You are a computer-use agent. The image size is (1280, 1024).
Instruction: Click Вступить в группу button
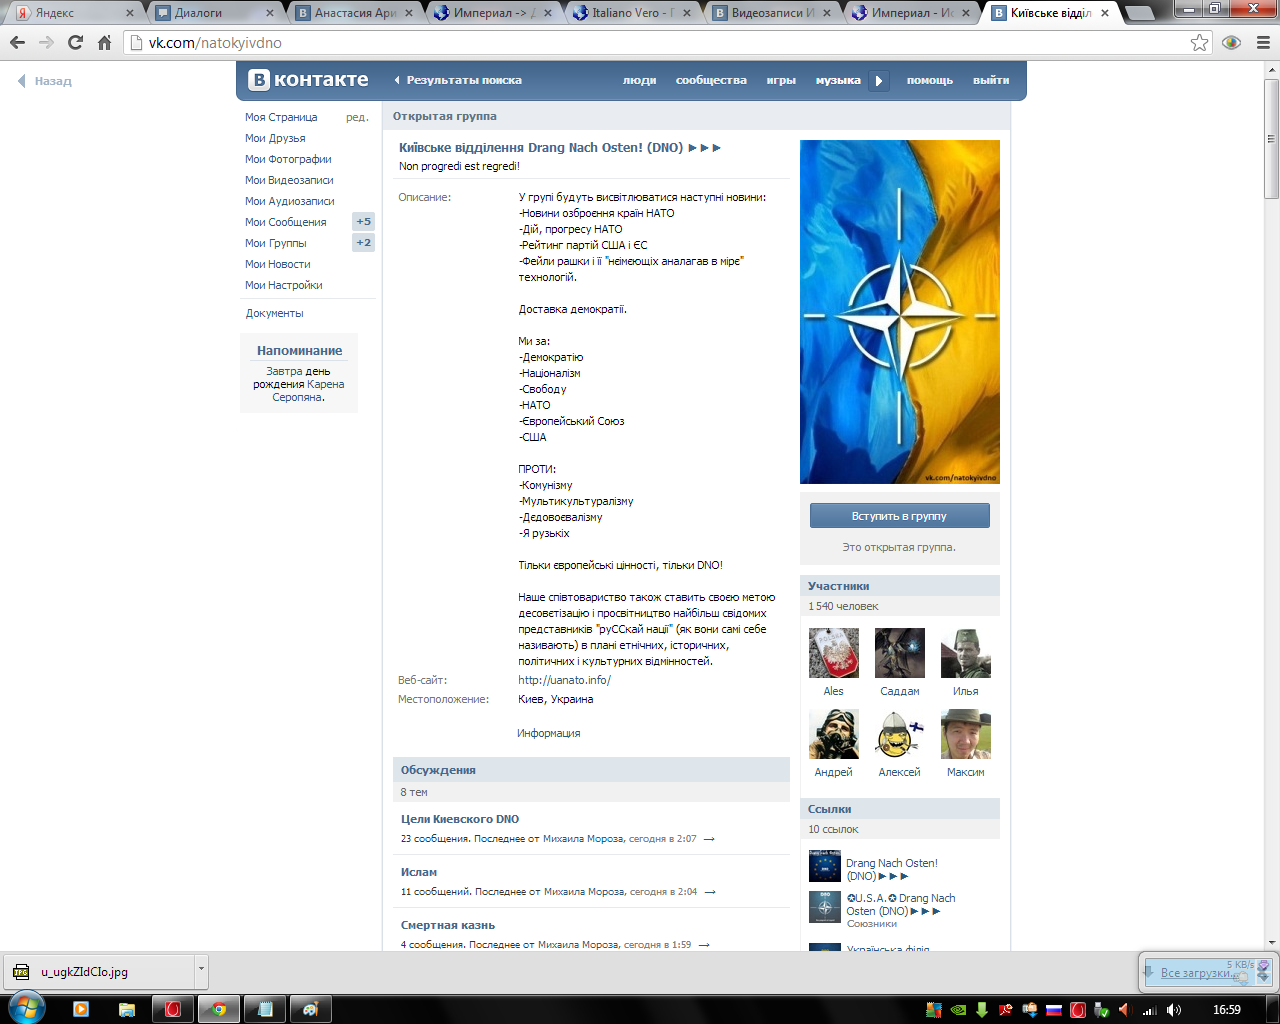(899, 516)
